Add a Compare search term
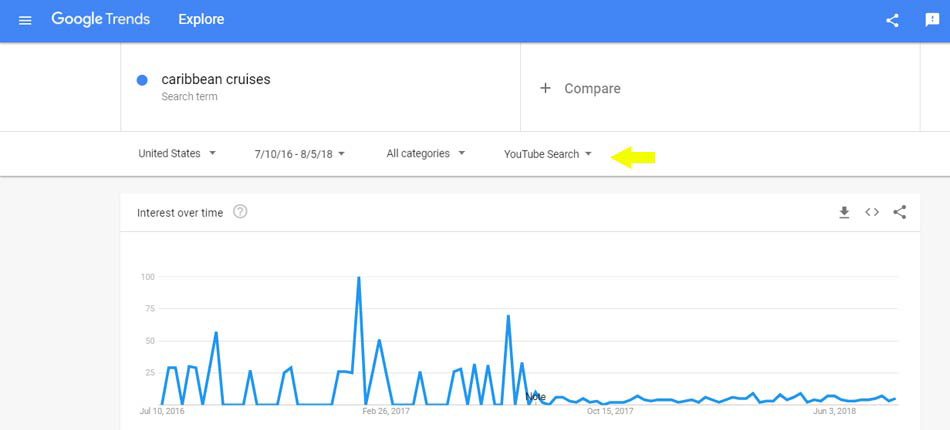950x430 pixels. (x=592, y=88)
